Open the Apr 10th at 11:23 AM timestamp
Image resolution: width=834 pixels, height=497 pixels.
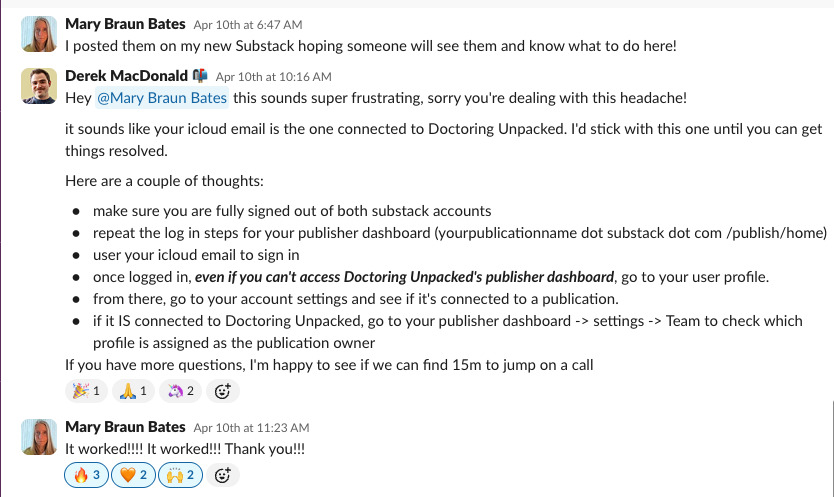click(x=251, y=428)
